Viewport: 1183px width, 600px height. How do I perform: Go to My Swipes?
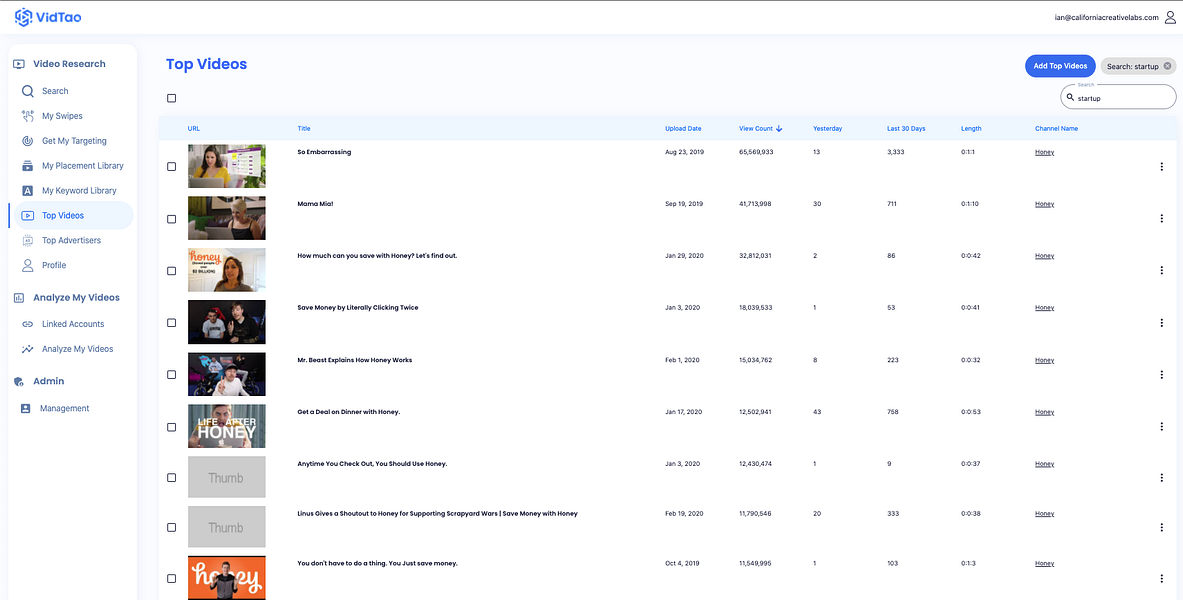63,116
